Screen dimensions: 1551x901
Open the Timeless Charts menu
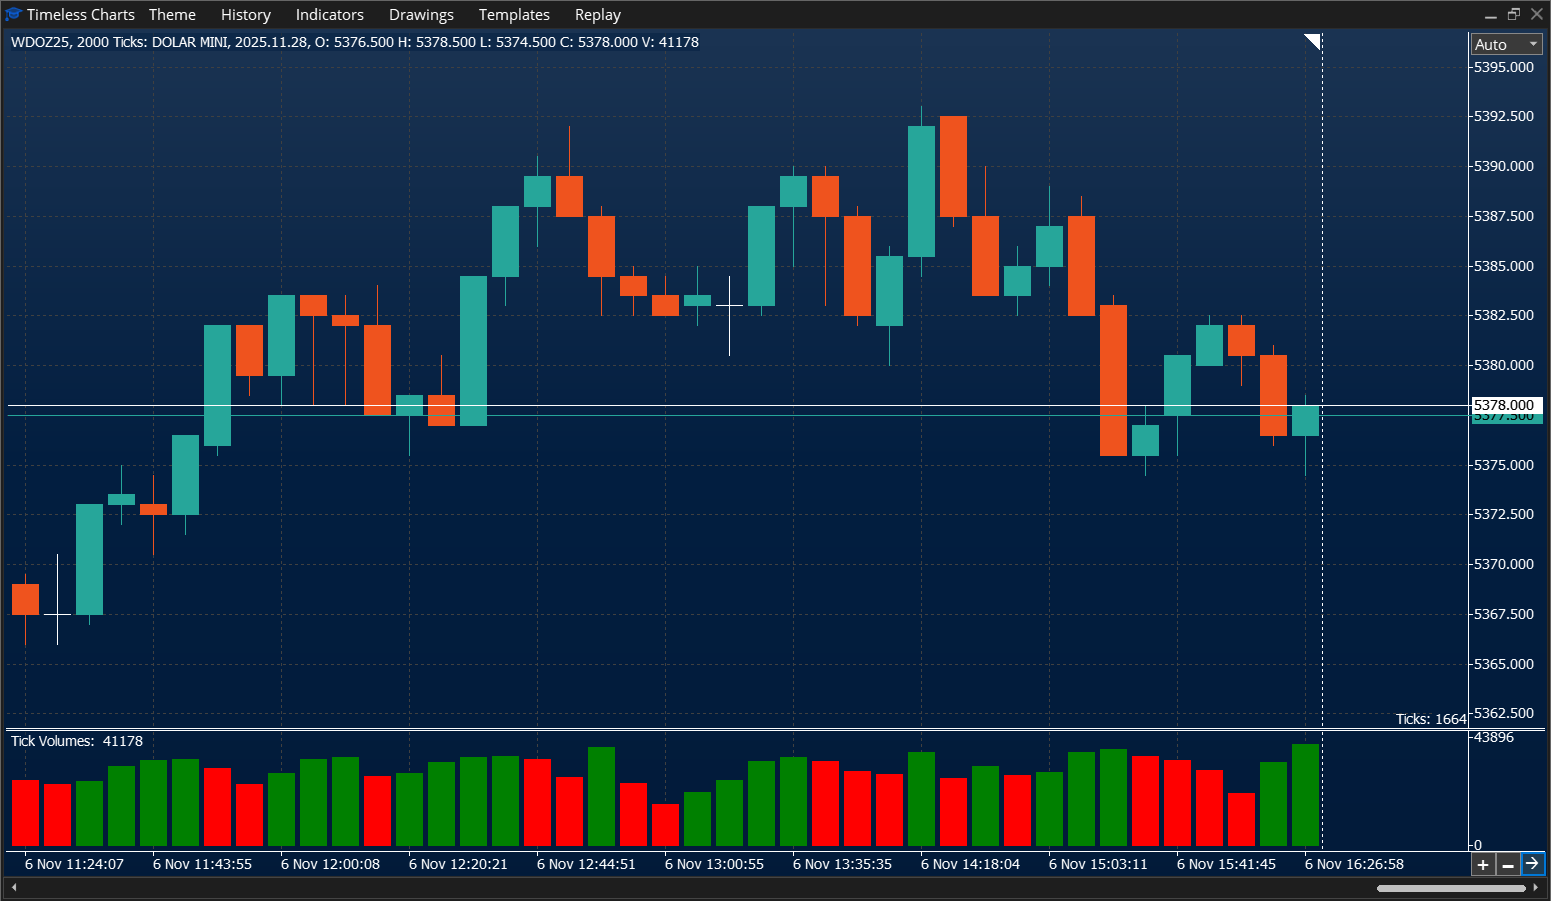(80, 14)
